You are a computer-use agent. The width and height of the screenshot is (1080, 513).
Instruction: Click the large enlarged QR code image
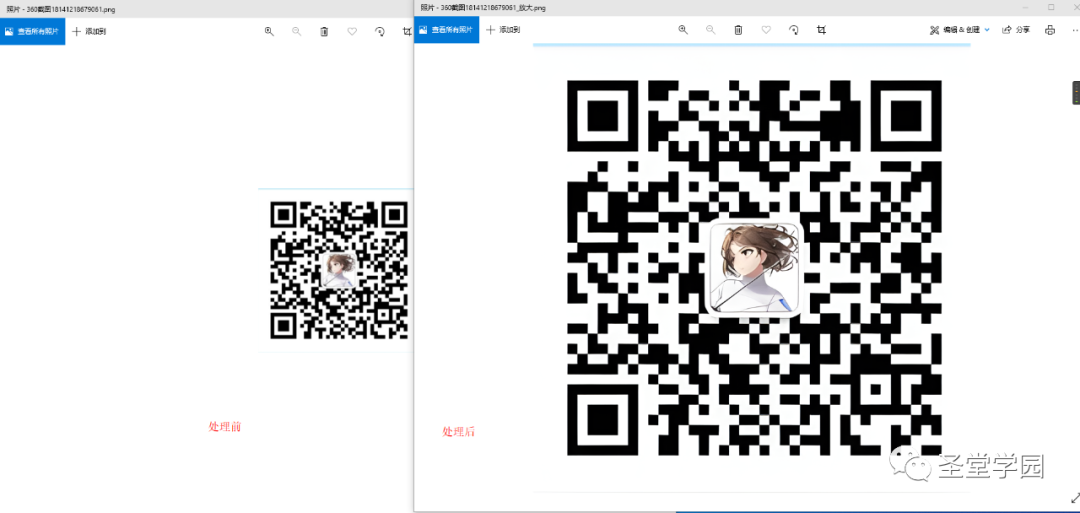pyautogui.click(x=754, y=268)
